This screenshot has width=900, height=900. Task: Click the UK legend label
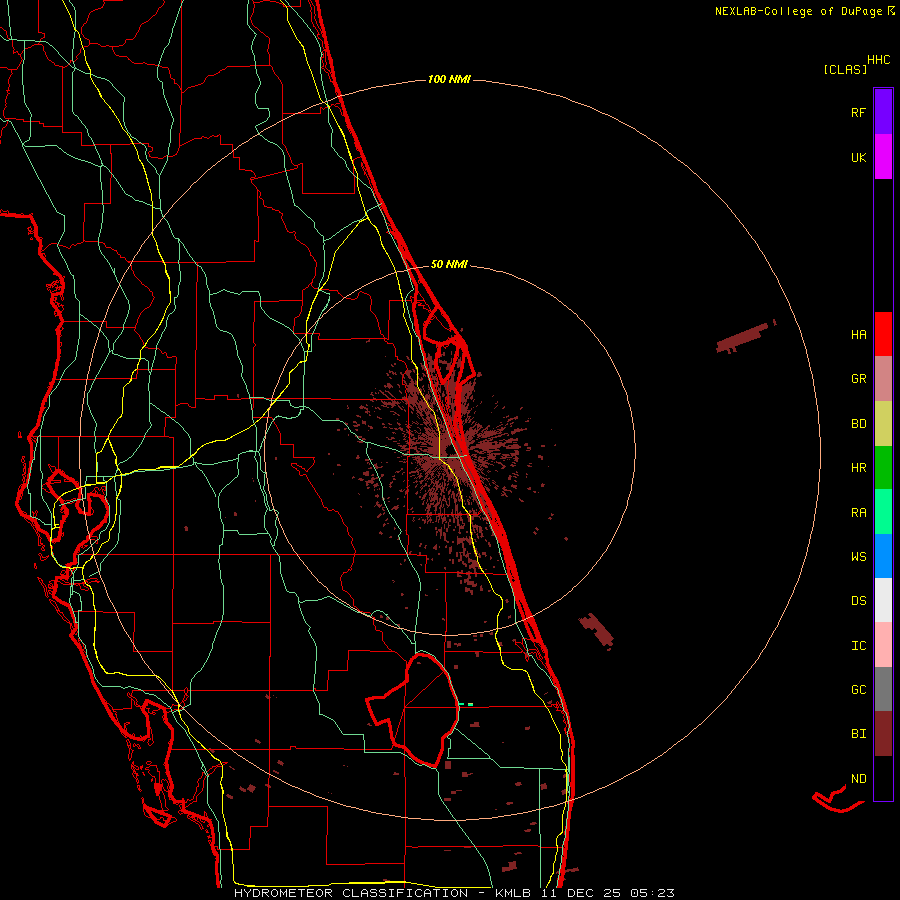click(858, 157)
